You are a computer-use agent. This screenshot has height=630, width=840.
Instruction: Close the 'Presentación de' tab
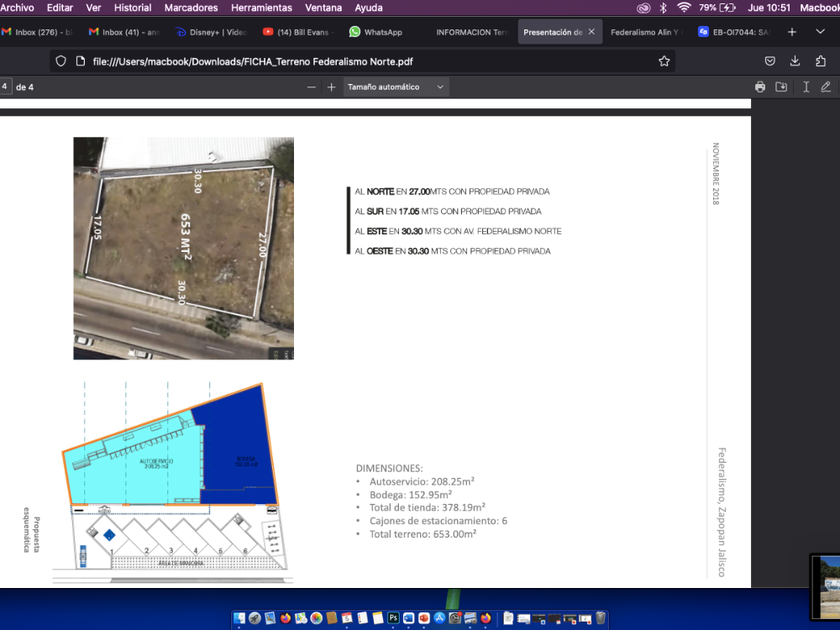591,32
